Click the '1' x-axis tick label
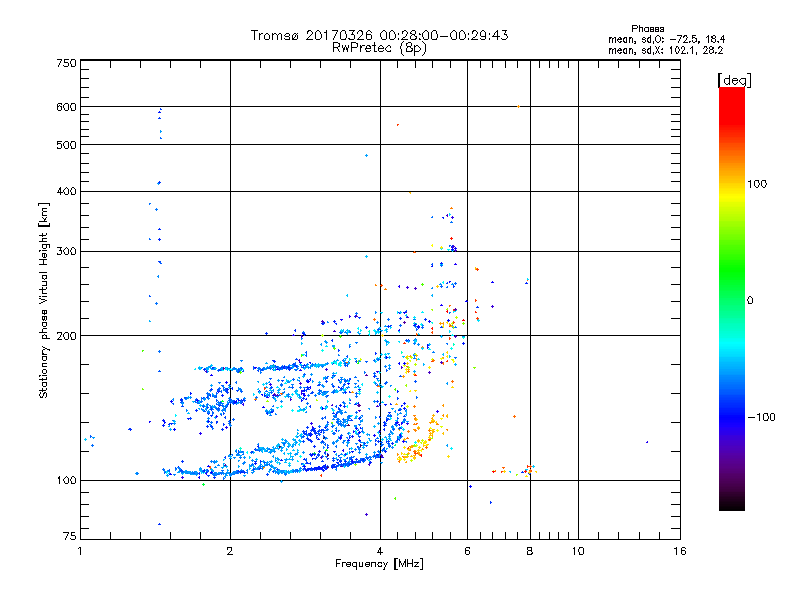The width and height of the screenshot is (800, 600). tap(80, 551)
